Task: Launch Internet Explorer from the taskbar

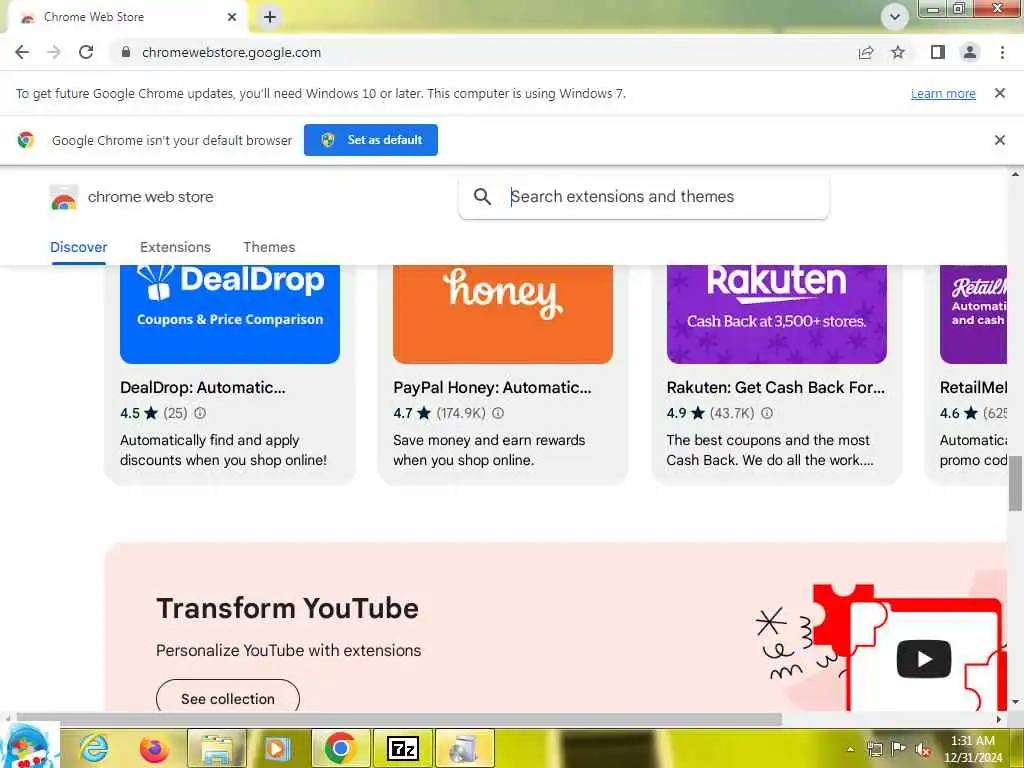Action: tap(93, 748)
